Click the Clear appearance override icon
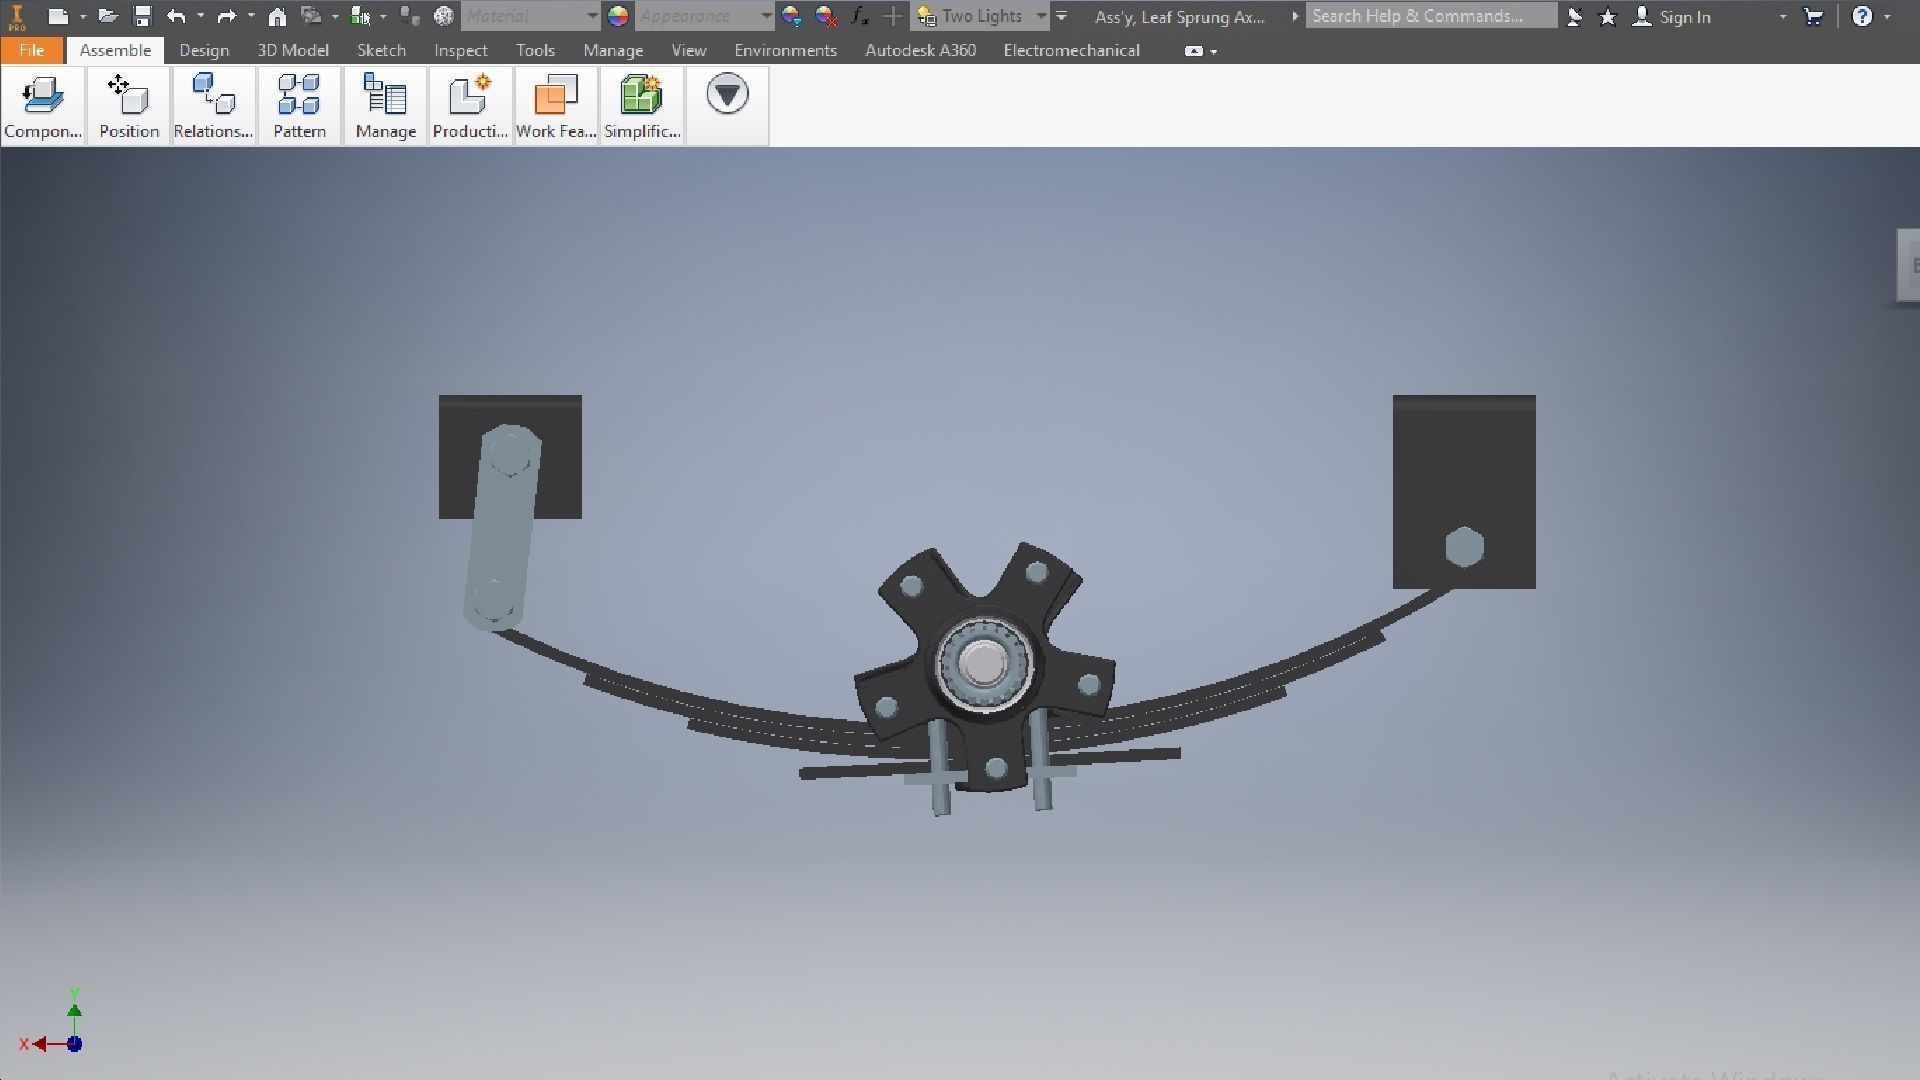Viewport: 1920px width, 1080px height. [826, 16]
